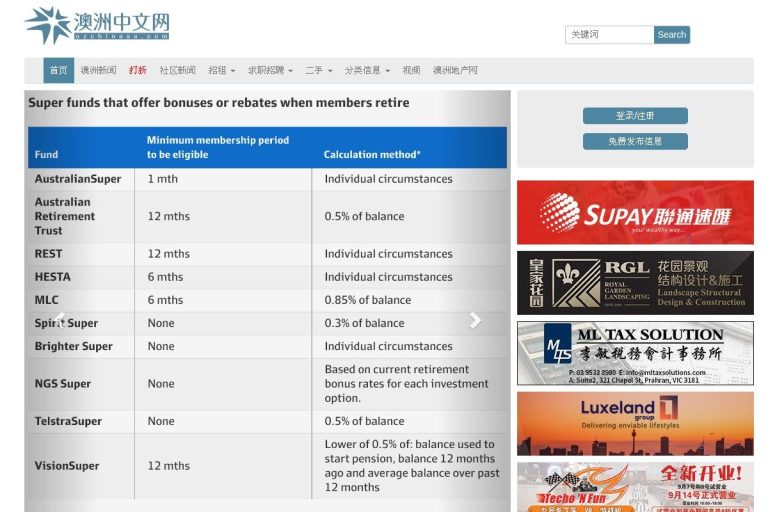Open the 社区新闻 menu item
The width and height of the screenshot is (768, 512).
pos(177,71)
